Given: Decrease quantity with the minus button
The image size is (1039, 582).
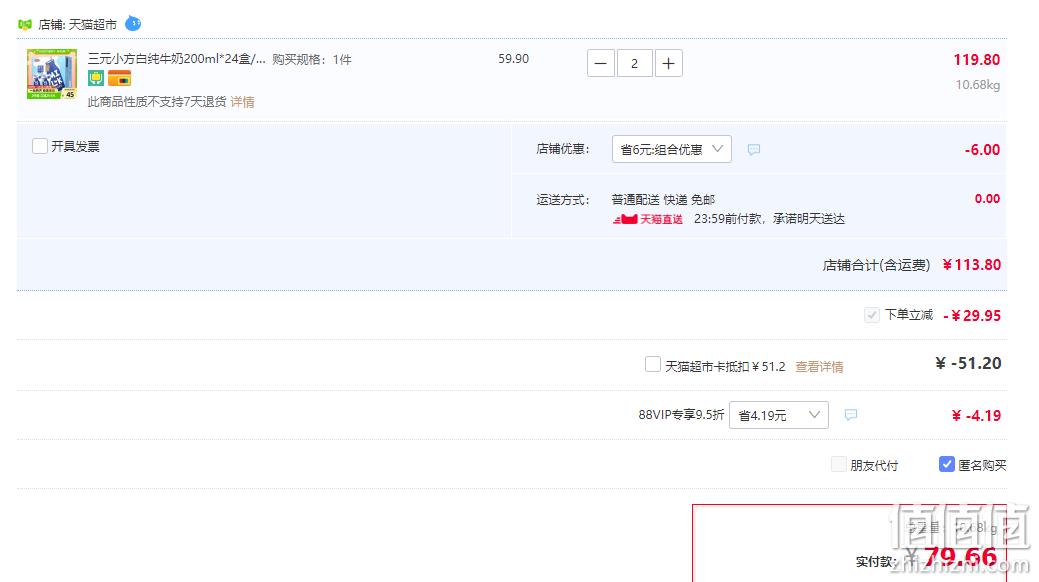Looking at the screenshot, I should 600,63.
